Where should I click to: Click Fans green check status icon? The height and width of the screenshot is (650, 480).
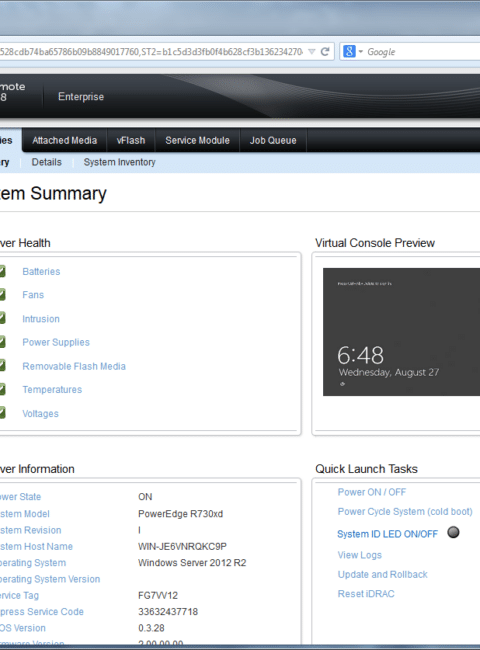pos(2,295)
